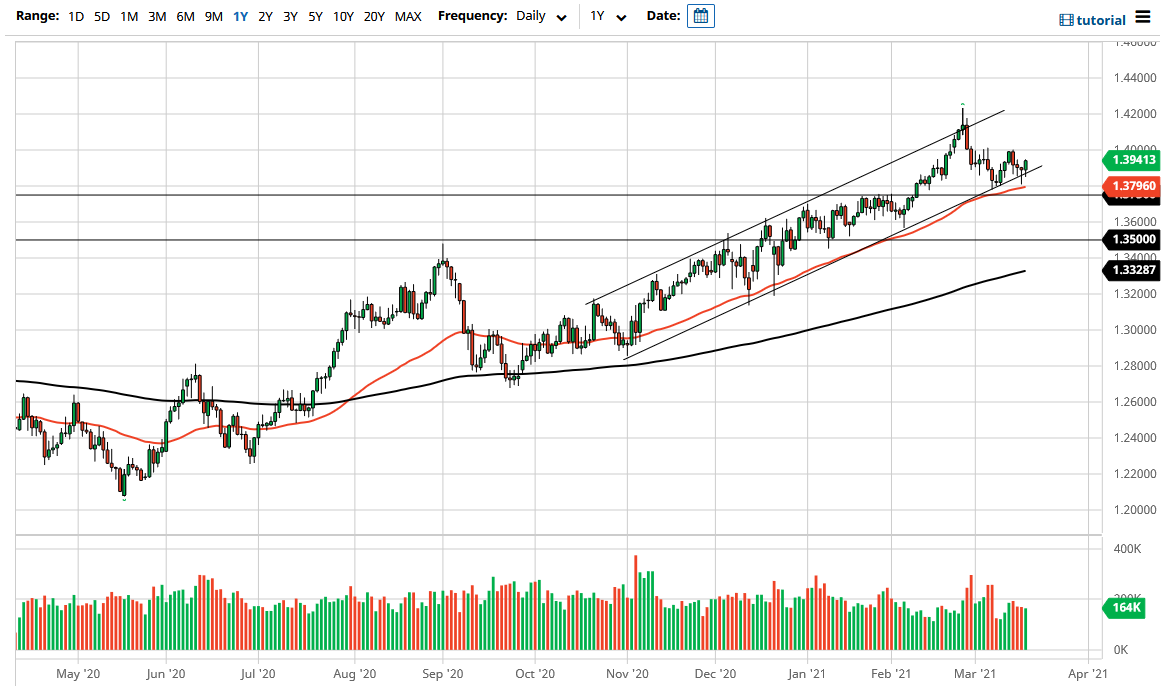The height and width of the screenshot is (686, 1162).
Task: Click the 1.30000 price axis value
Action: point(1135,330)
